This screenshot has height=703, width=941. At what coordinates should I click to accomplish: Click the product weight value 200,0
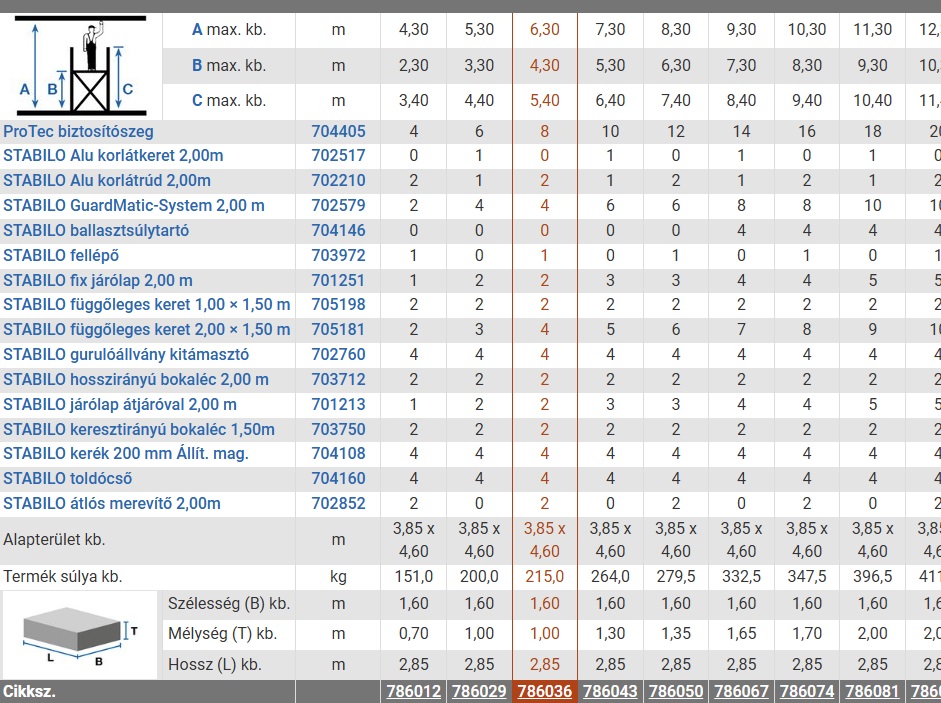coord(479,577)
